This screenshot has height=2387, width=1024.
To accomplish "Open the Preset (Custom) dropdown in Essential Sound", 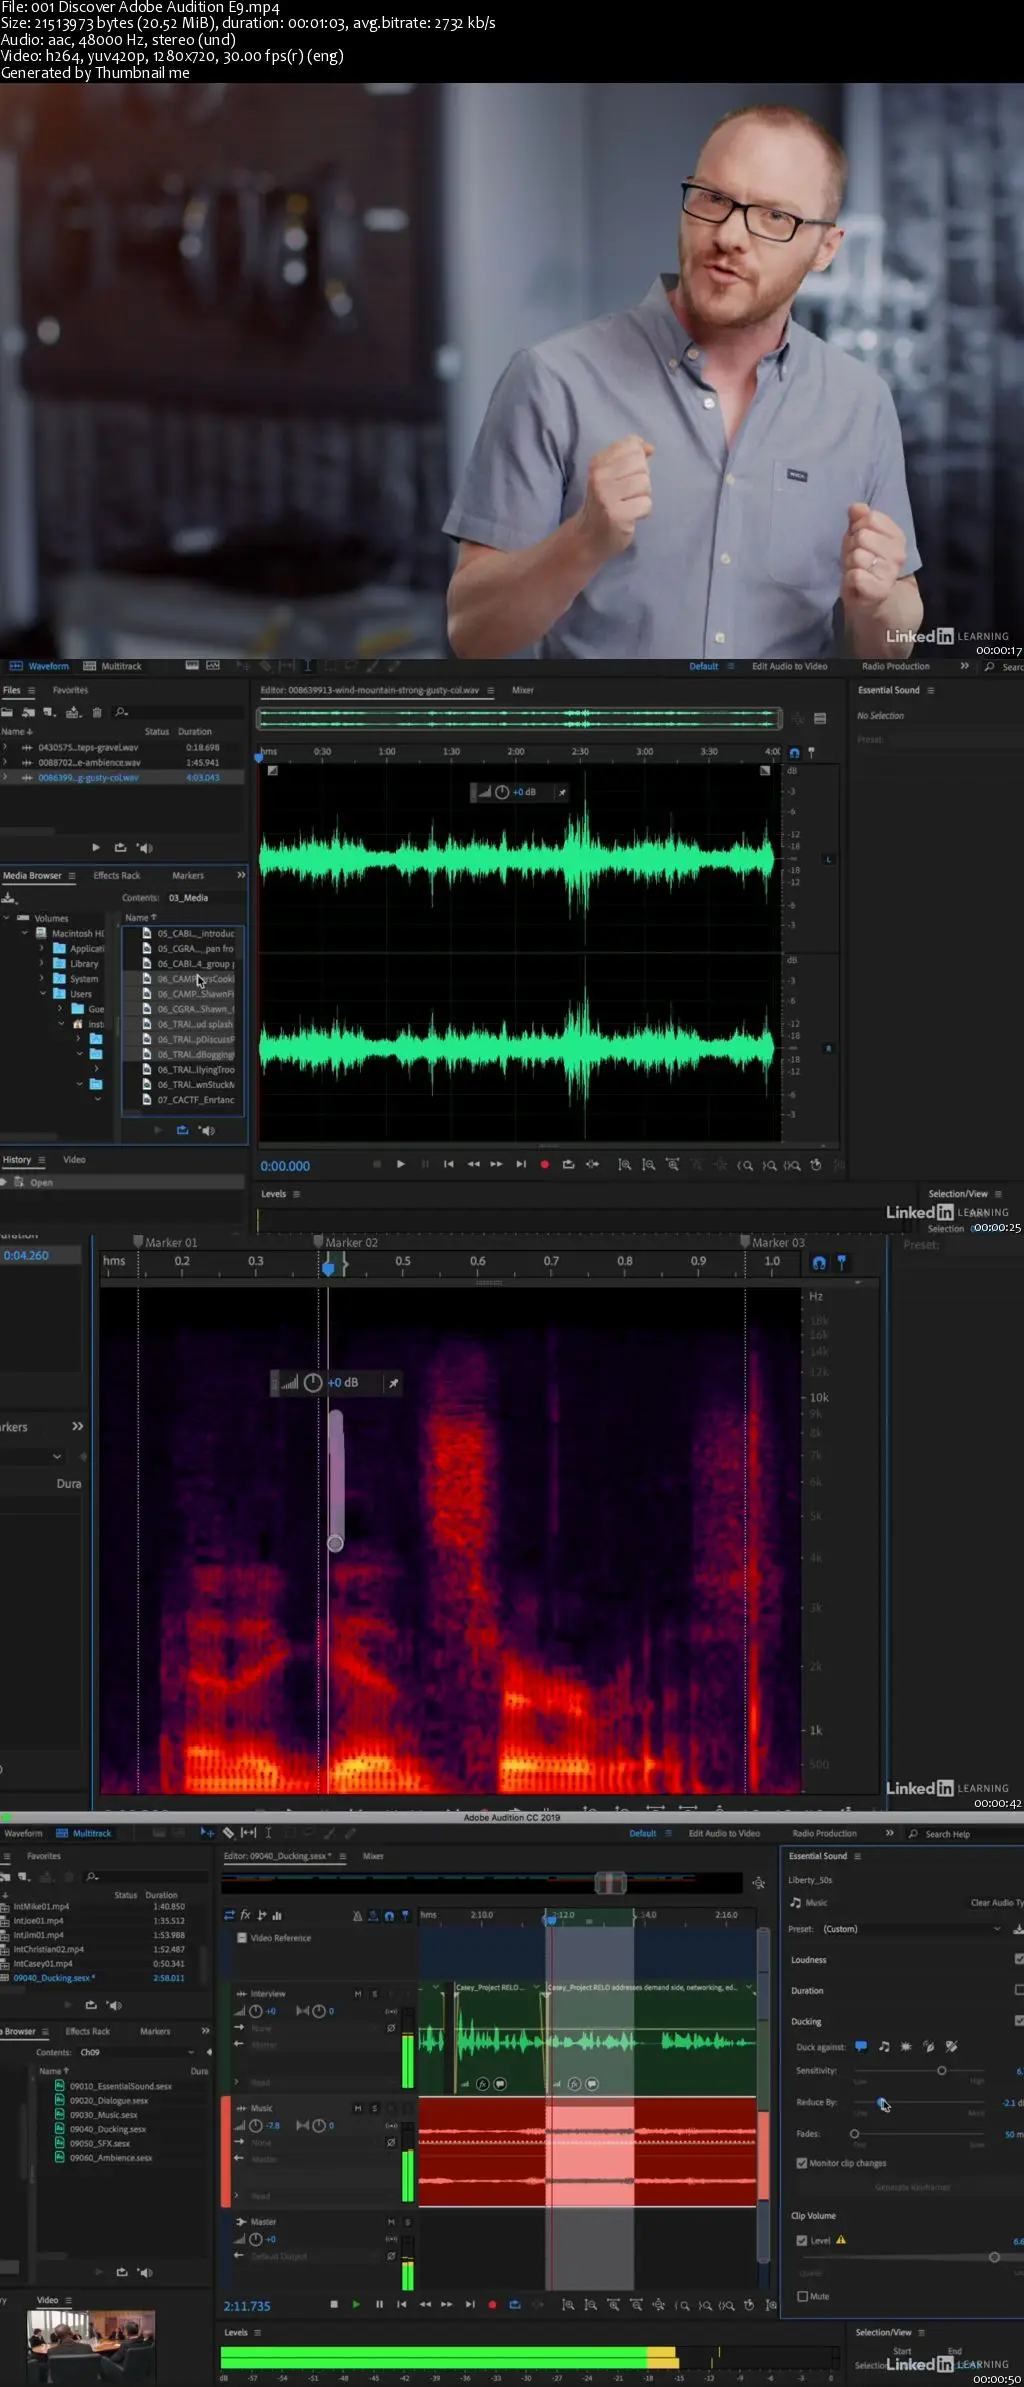I will (x=910, y=1929).
